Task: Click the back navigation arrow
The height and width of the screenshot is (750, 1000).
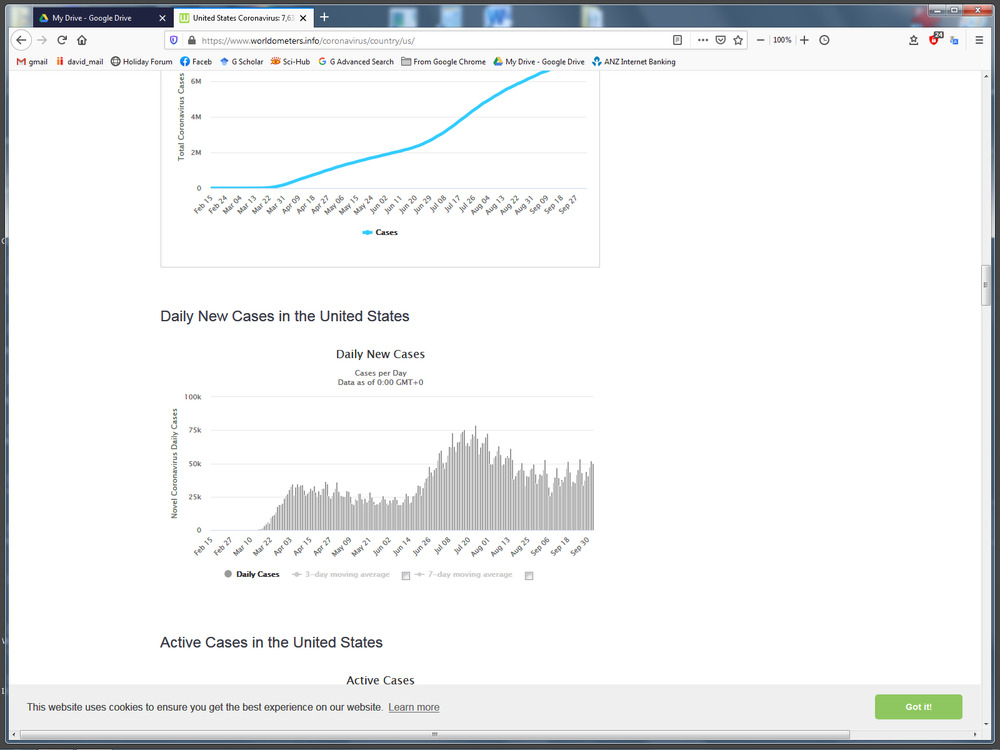Action: coord(20,40)
